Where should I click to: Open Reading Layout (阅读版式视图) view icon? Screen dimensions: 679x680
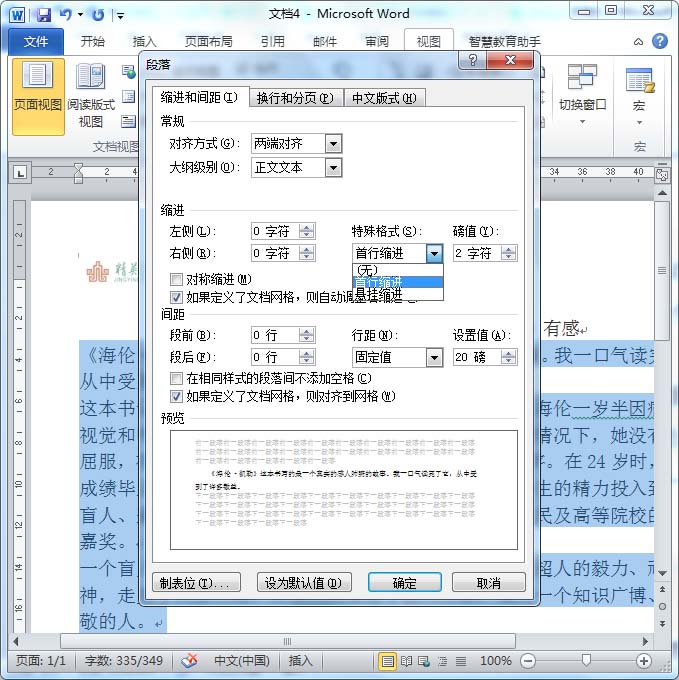tap(91, 86)
